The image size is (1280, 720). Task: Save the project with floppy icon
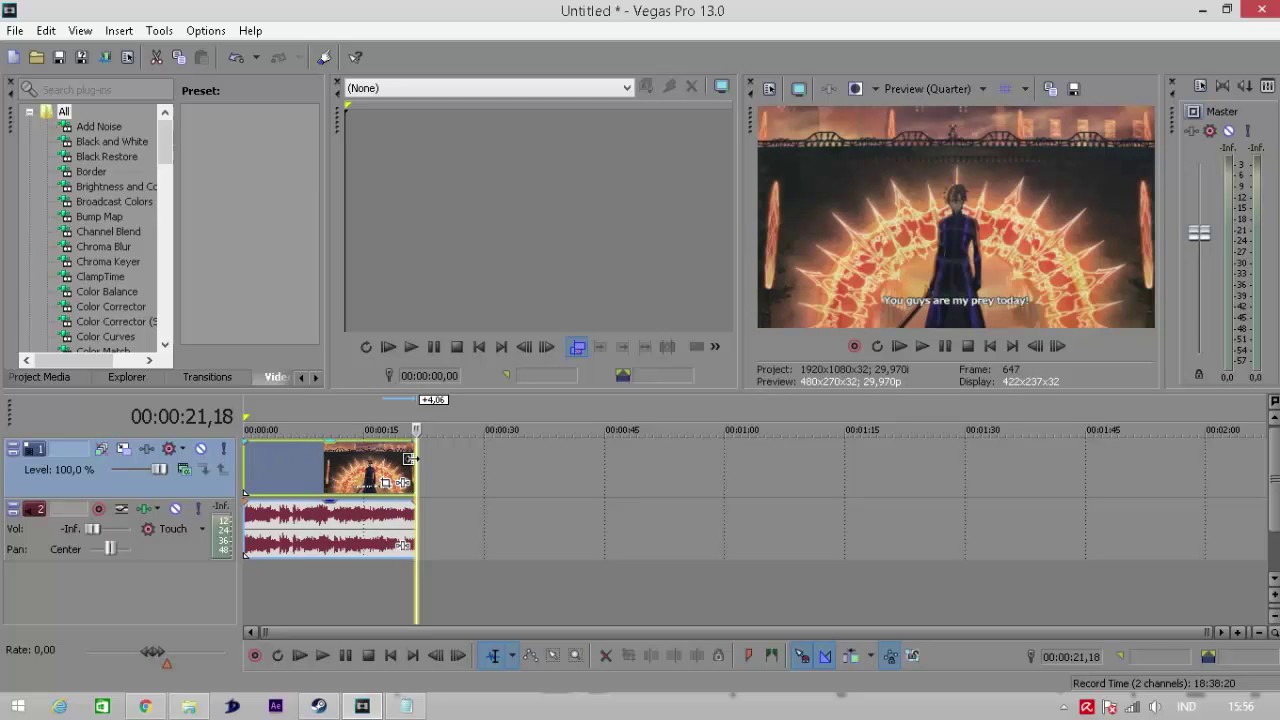59,58
